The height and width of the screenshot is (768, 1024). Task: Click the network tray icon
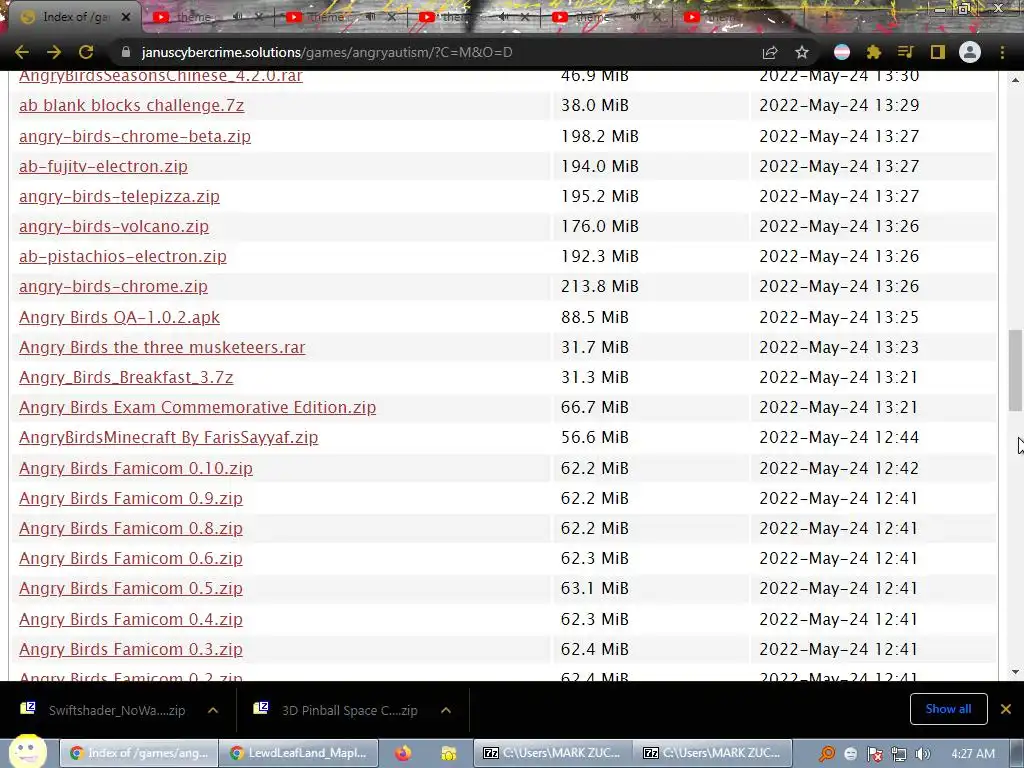pos(899,754)
